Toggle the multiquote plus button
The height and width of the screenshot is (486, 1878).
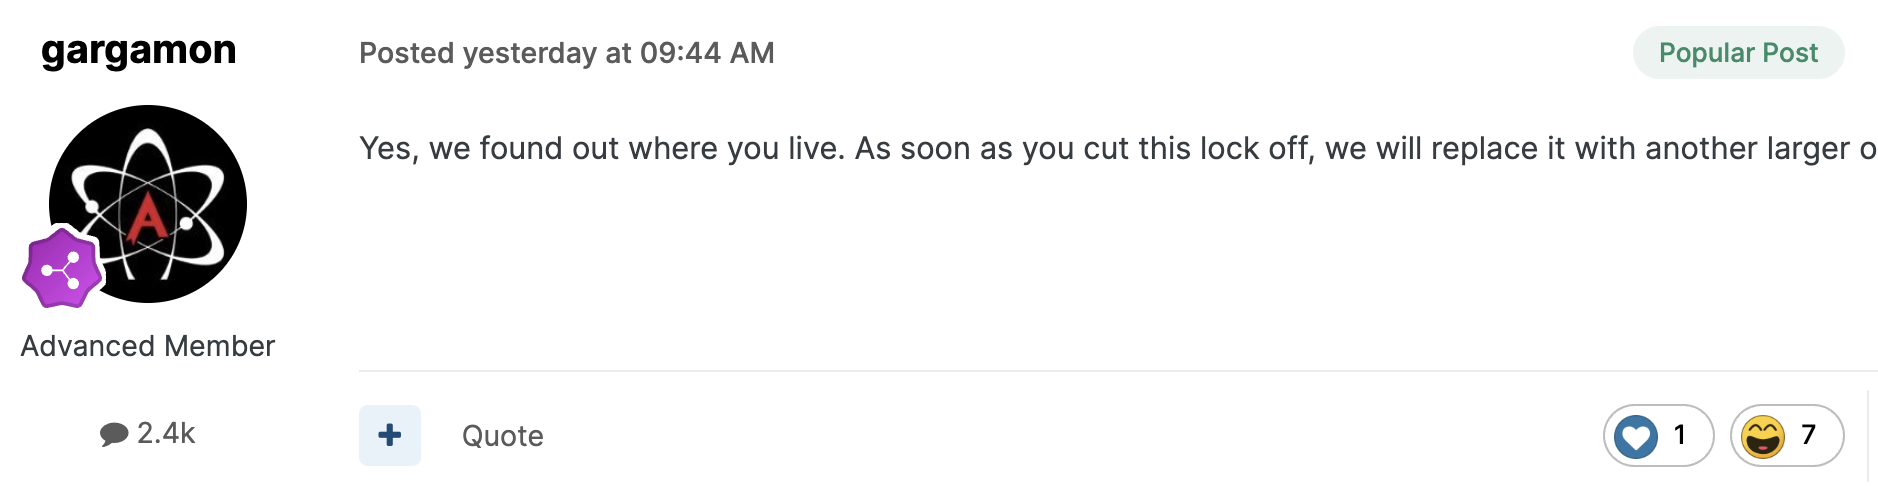390,435
